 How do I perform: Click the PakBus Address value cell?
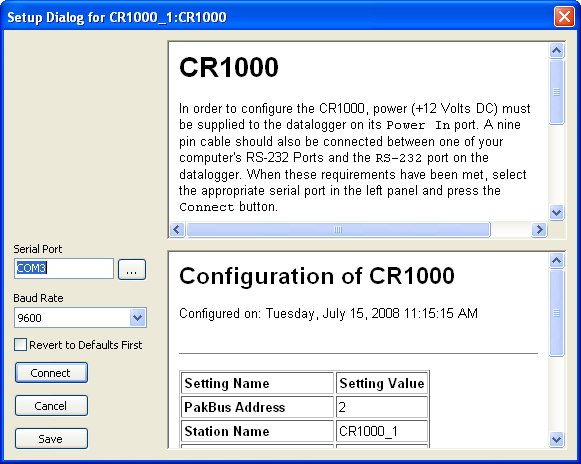[x=382, y=407]
